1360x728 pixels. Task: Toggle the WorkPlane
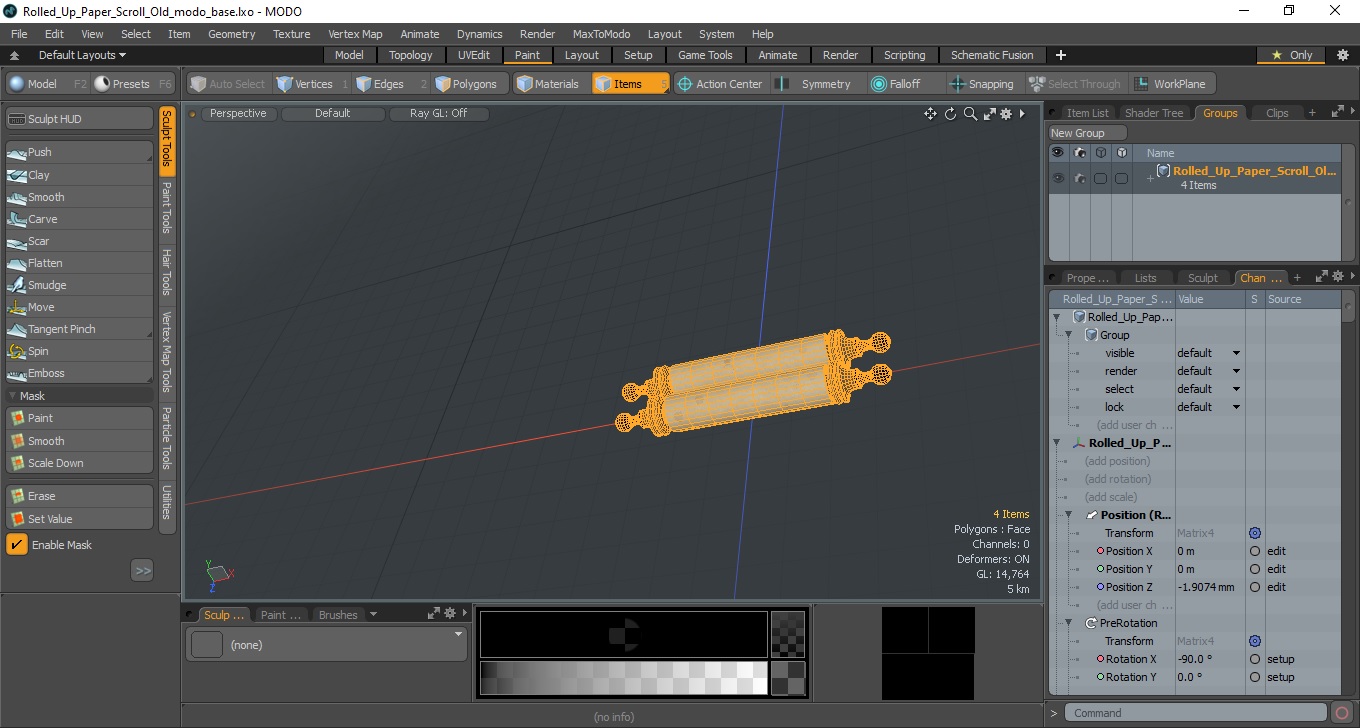(1171, 84)
